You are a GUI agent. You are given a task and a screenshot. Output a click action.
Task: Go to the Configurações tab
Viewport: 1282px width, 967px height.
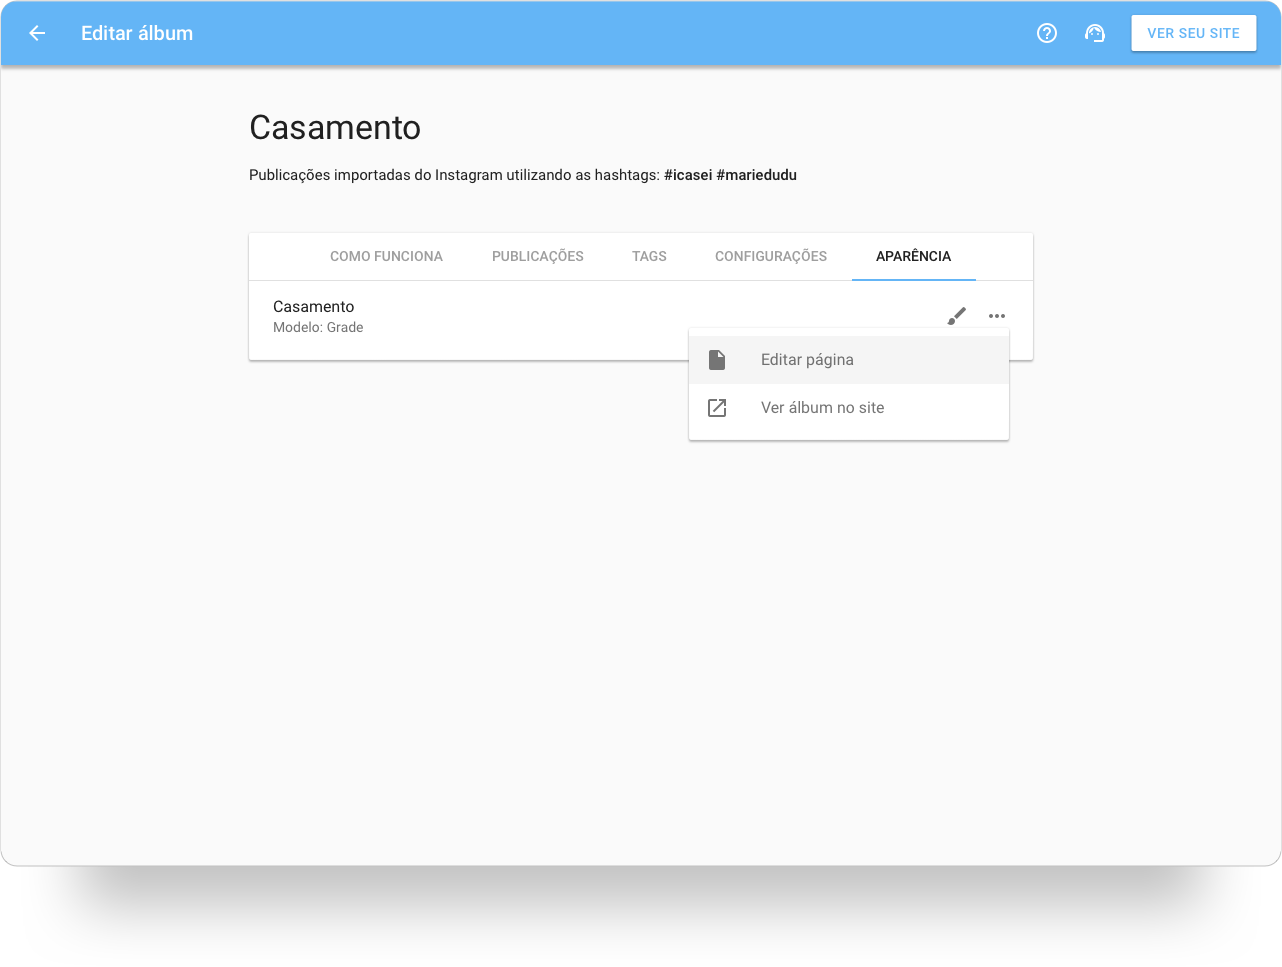pos(770,256)
